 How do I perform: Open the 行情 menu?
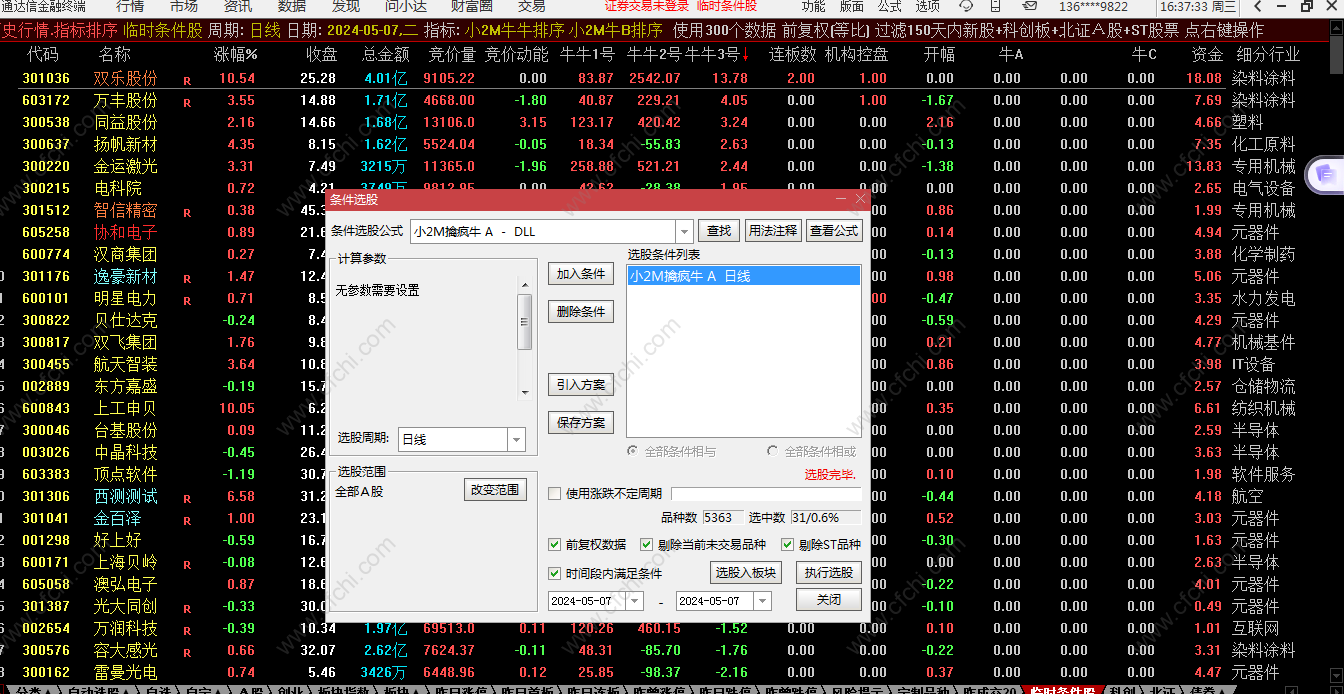(x=130, y=6)
